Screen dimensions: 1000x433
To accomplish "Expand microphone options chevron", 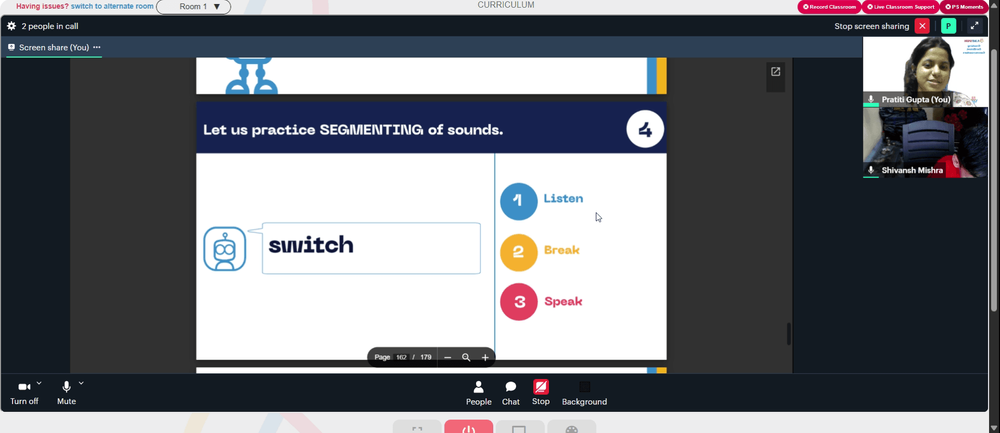I will tap(81, 383).
